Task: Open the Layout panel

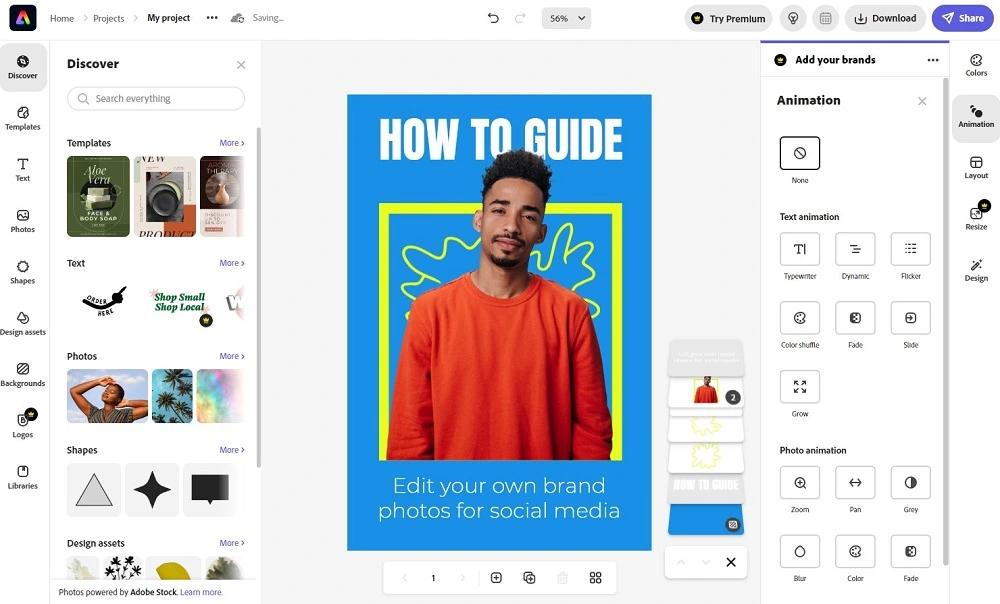Action: (x=975, y=166)
